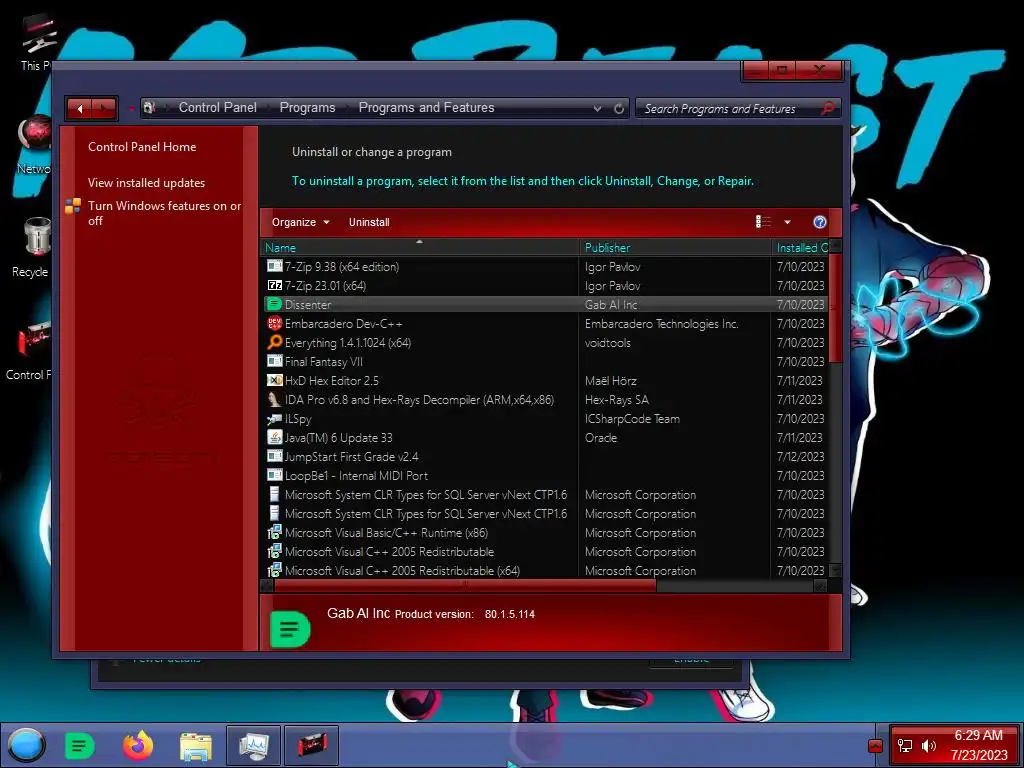The height and width of the screenshot is (768, 1024).
Task: Click the Control Panel address bar icon
Action: [150, 108]
